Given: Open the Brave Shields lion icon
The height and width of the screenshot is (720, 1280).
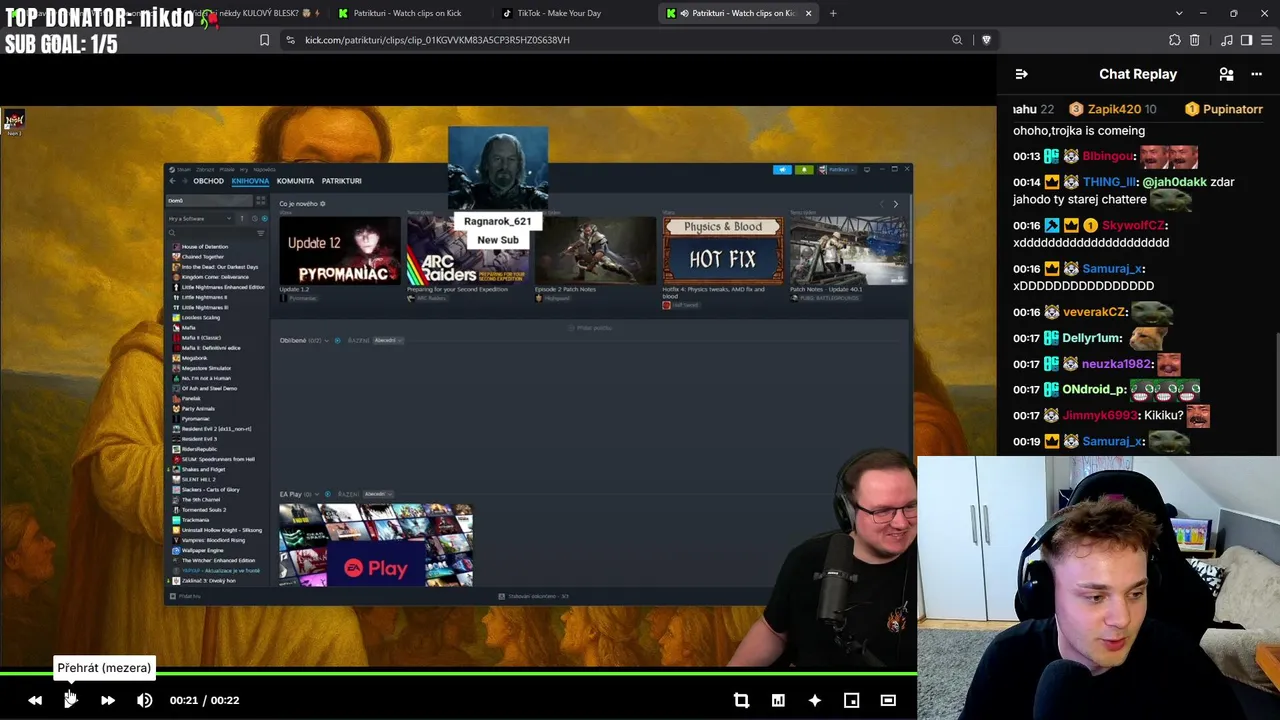Looking at the screenshot, I should click(x=986, y=40).
